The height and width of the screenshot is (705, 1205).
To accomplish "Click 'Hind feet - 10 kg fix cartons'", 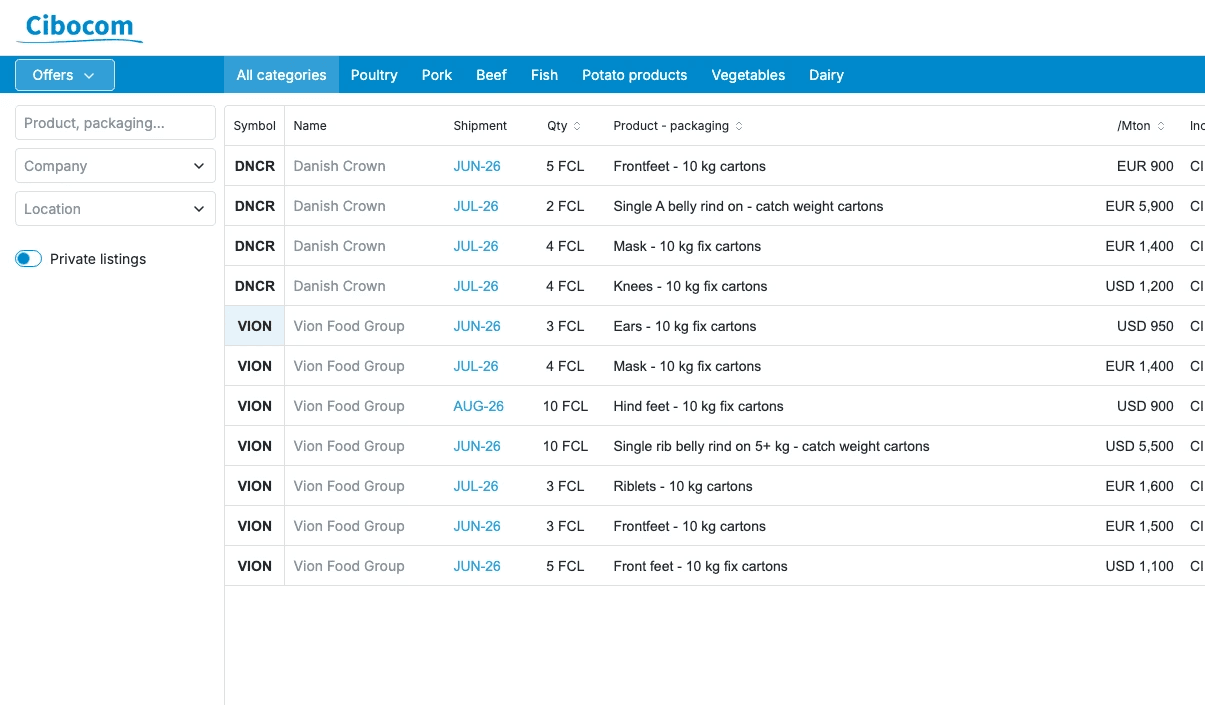I will 698,406.
